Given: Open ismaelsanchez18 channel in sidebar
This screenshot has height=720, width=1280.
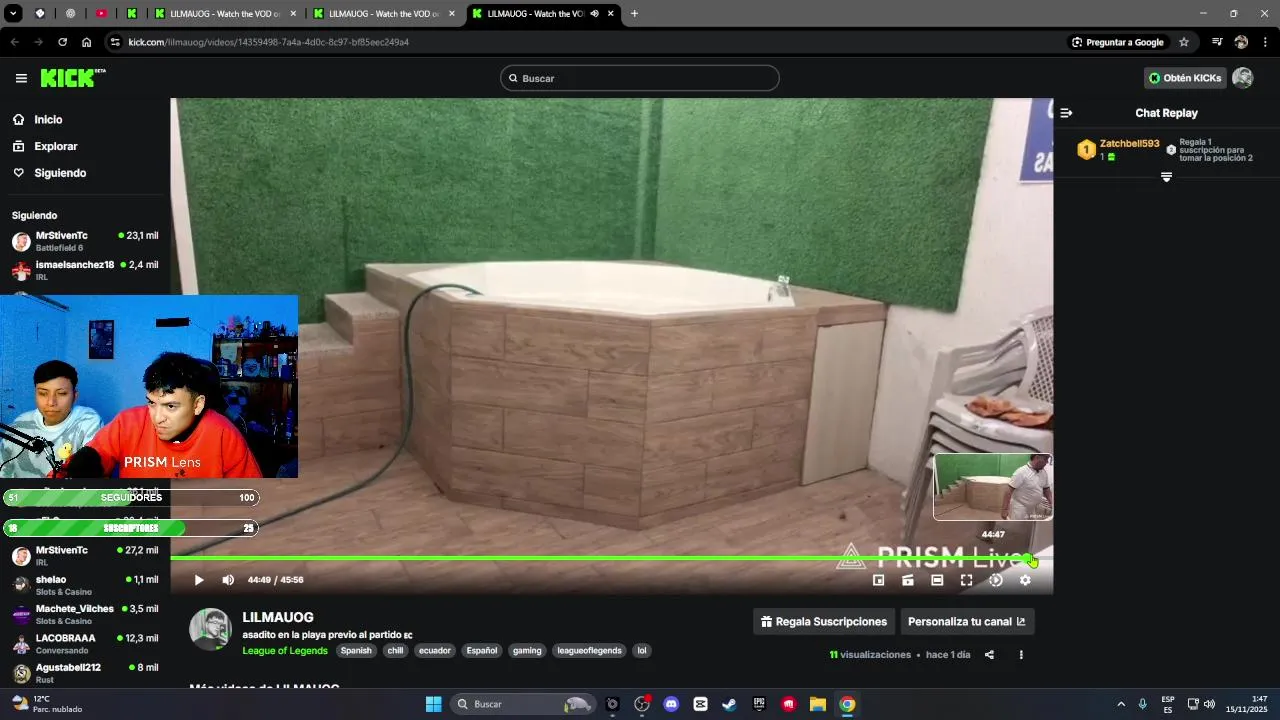Looking at the screenshot, I should click(x=85, y=270).
